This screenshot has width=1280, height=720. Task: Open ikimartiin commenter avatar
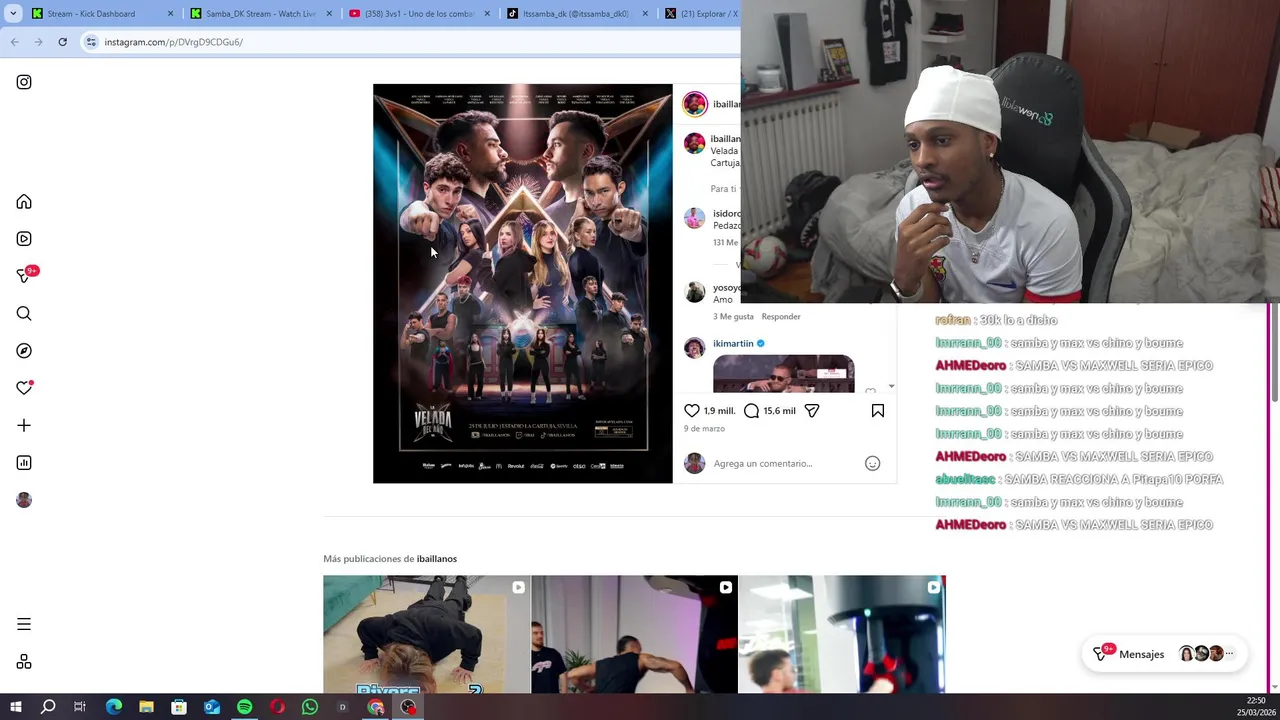(694, 348)
